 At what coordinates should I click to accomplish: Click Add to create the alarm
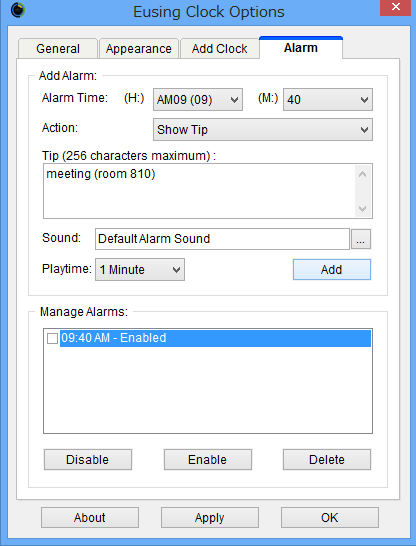(x=332, y=270)
